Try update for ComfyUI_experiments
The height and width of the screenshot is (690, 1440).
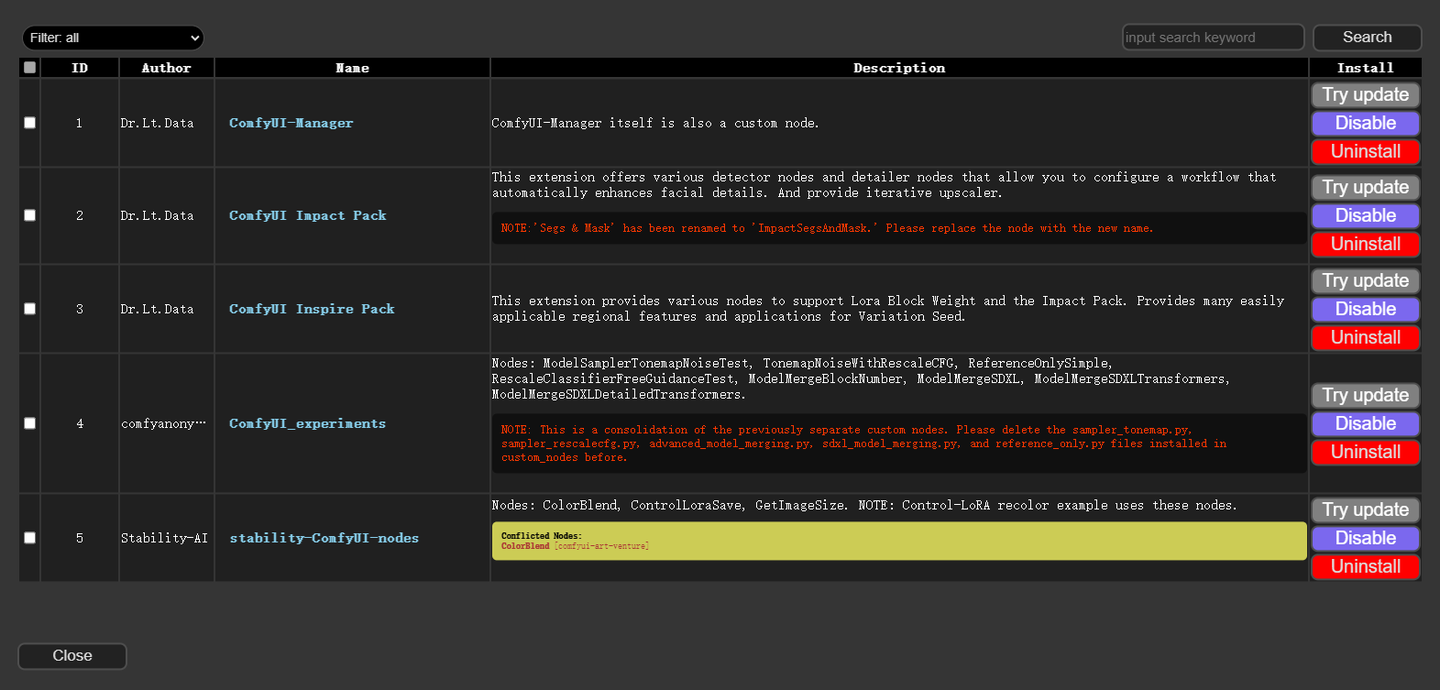point(1365,395)
